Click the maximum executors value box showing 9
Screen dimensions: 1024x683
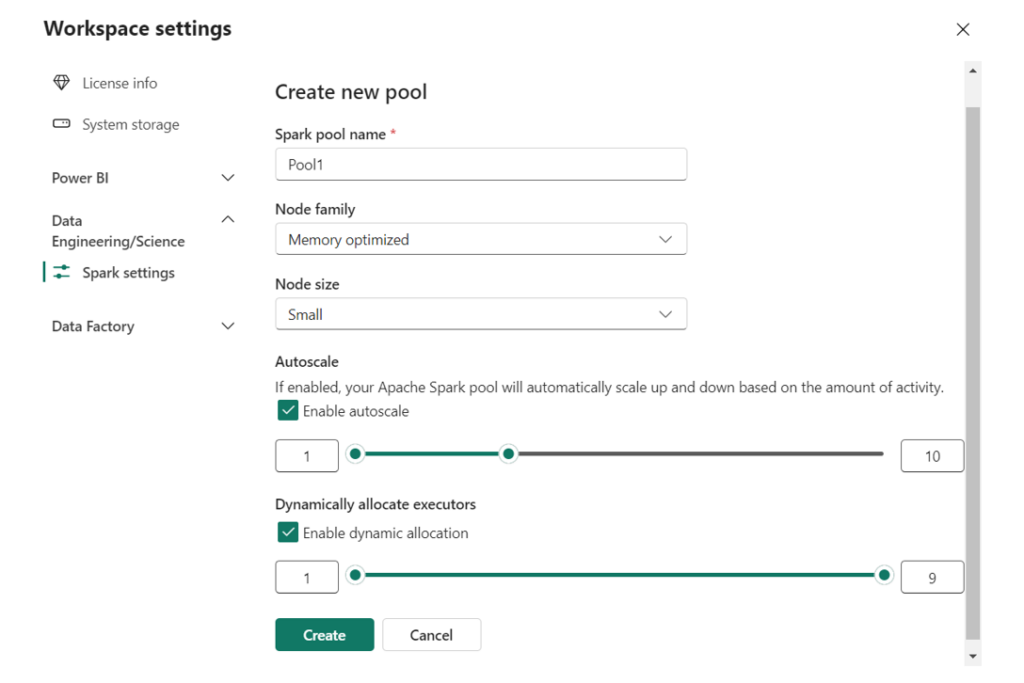[x=932, y=577]
